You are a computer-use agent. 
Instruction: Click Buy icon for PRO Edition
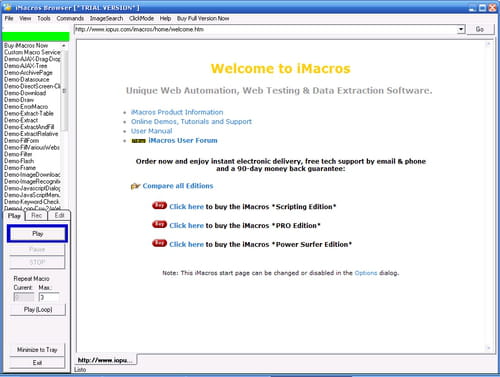click(x=159, y=225)
